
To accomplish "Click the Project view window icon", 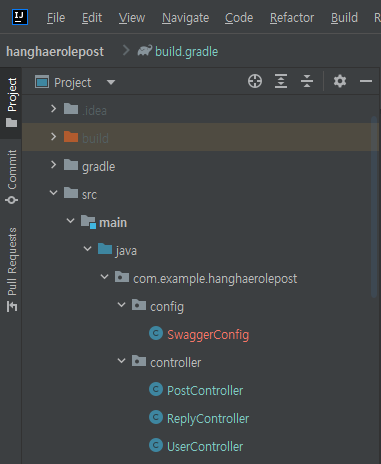I will tap(42, 82).
